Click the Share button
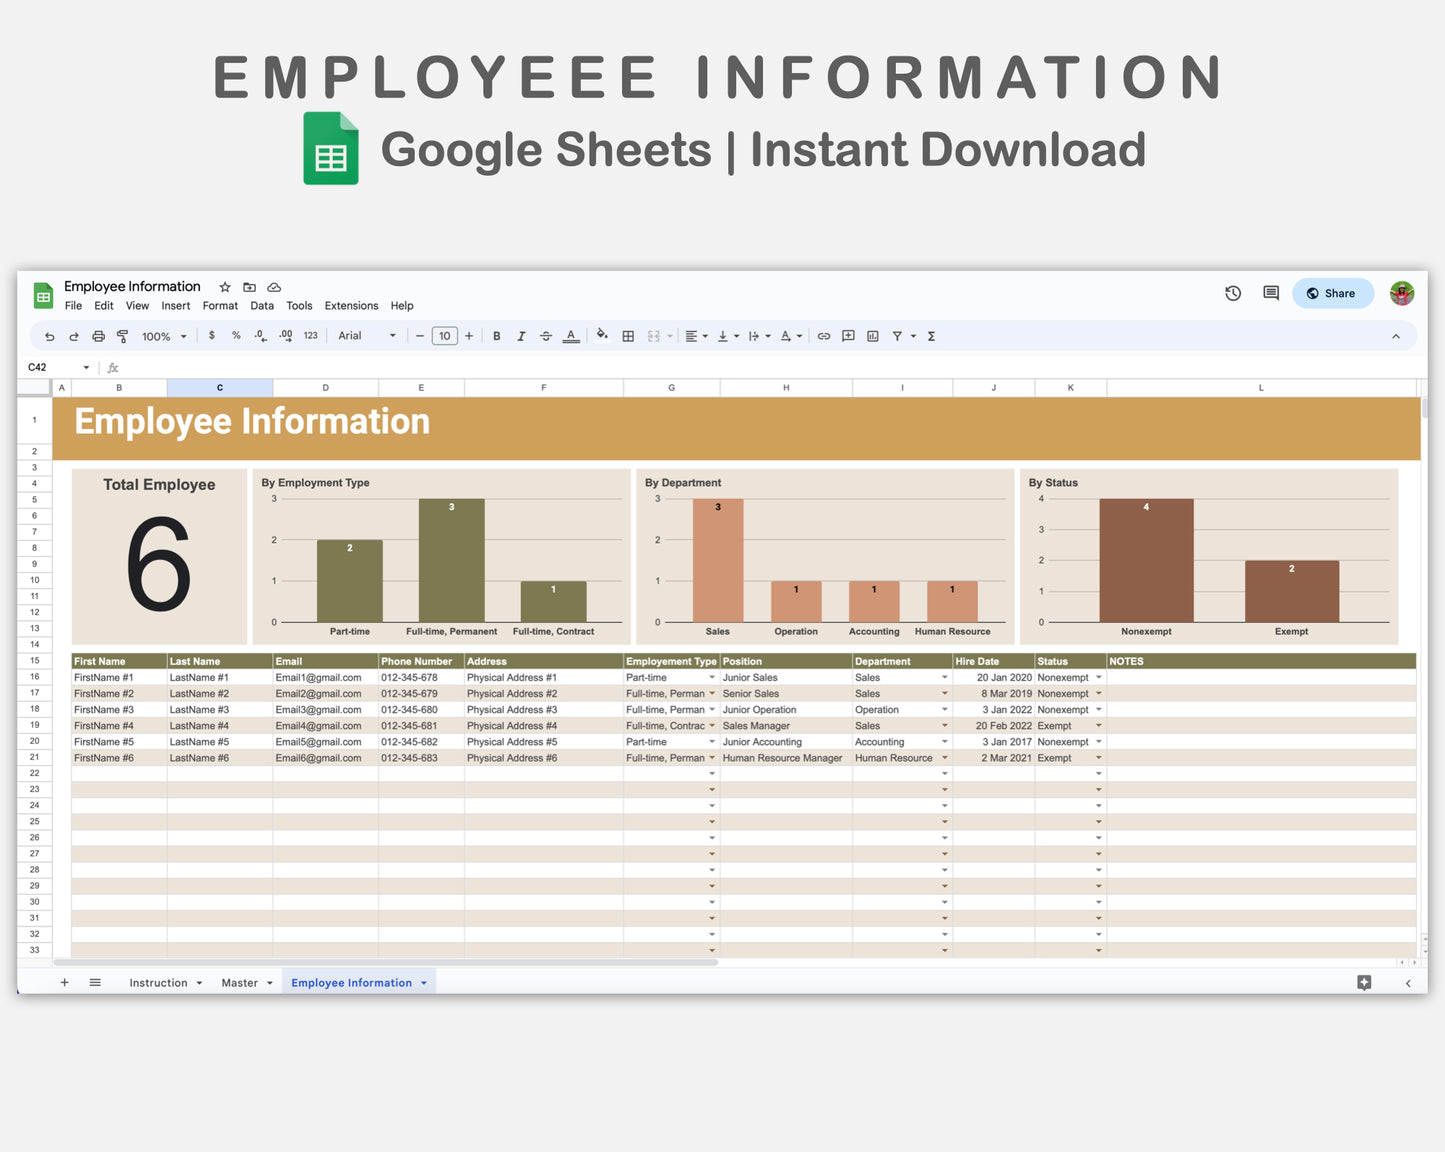 click(x=1333, y=293)
